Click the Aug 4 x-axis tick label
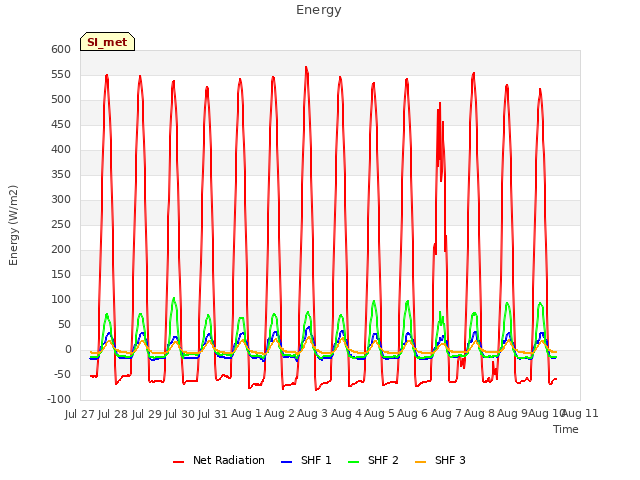Screen dimensions: 640x480 point(346,414)
